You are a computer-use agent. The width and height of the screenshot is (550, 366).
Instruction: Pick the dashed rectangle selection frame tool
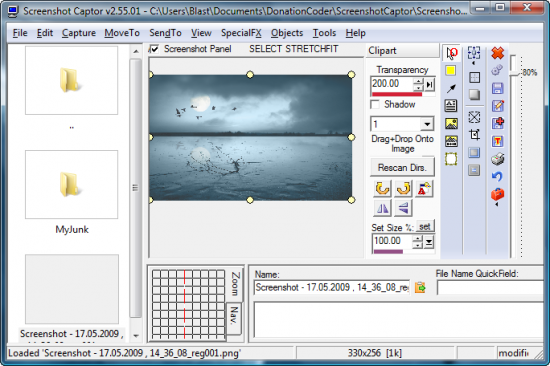[x=451, y=159]
